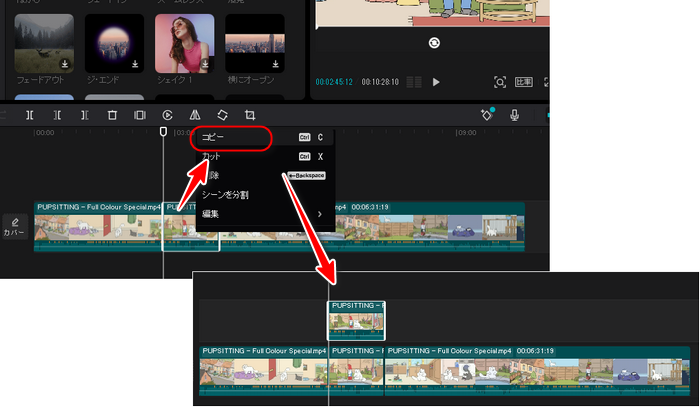700x407 pixels.
Task: Click the rotate icon in timeline toolbar
Action: click(222, 116)
